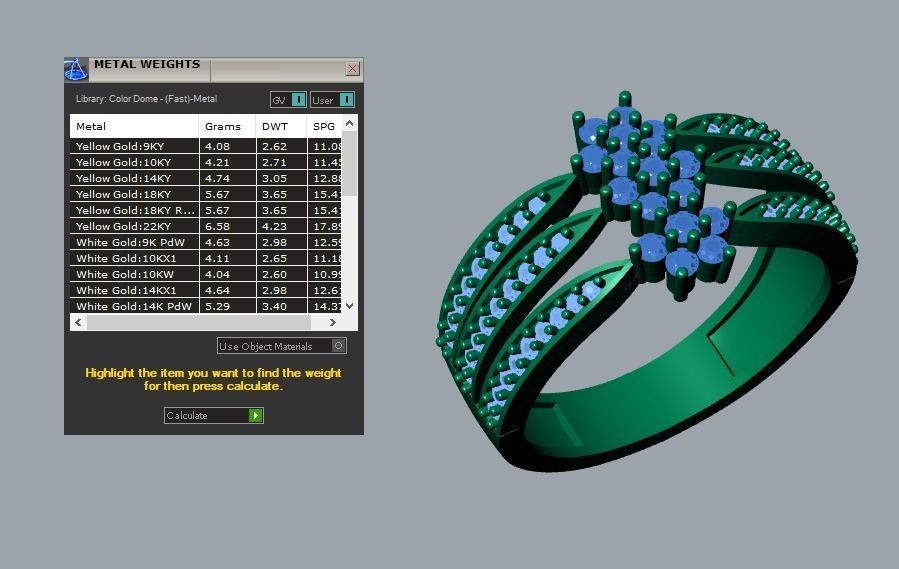899x569 pixels.
Task: Click the list scroll down arrow
Action: tap(350, 306)
